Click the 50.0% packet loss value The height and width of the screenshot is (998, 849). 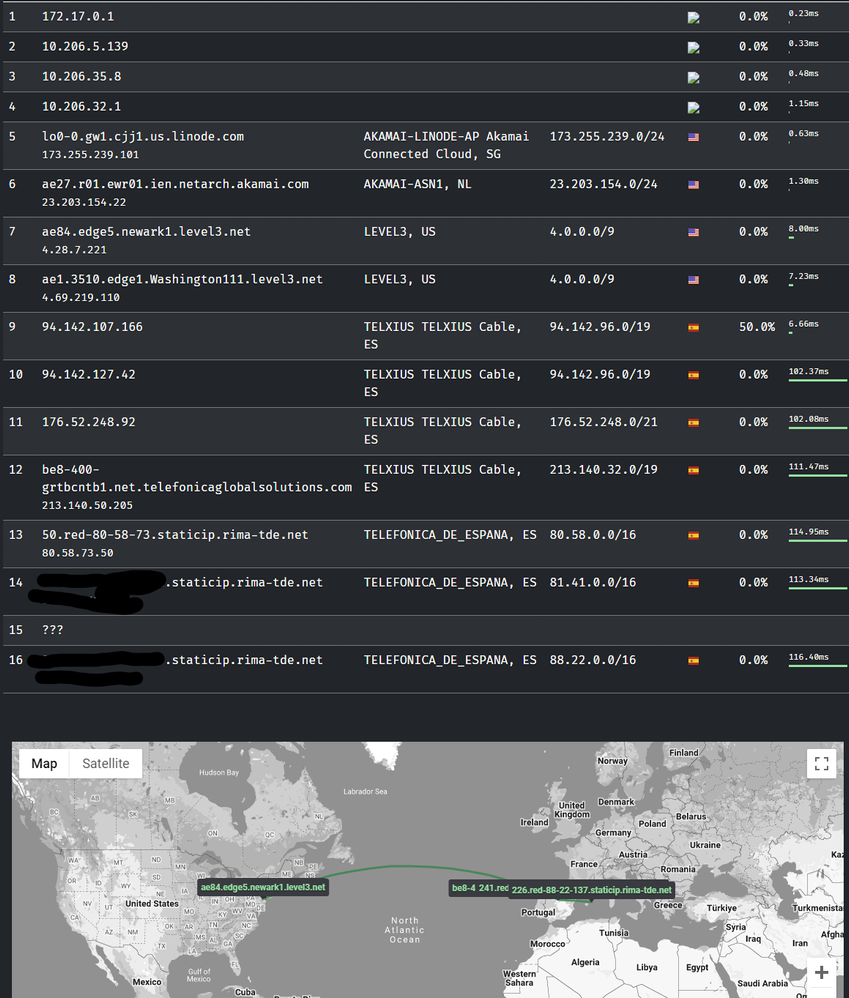coord(756,327)
